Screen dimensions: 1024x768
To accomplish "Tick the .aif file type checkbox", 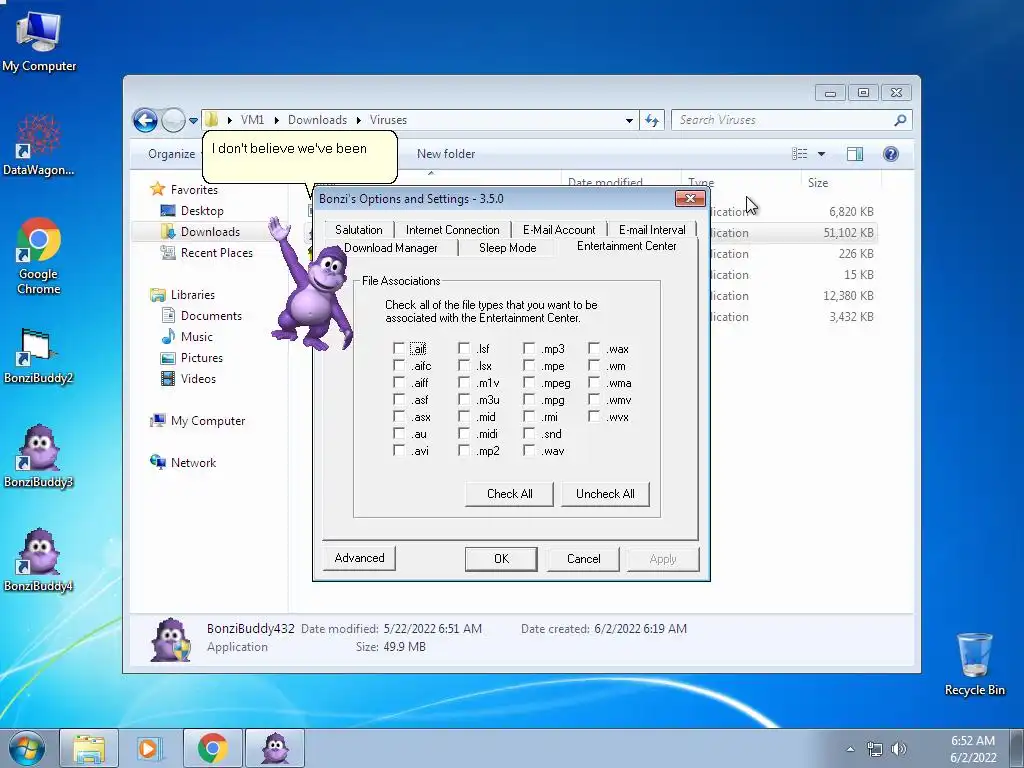I will pyautogui.click(x=399, y=348).
